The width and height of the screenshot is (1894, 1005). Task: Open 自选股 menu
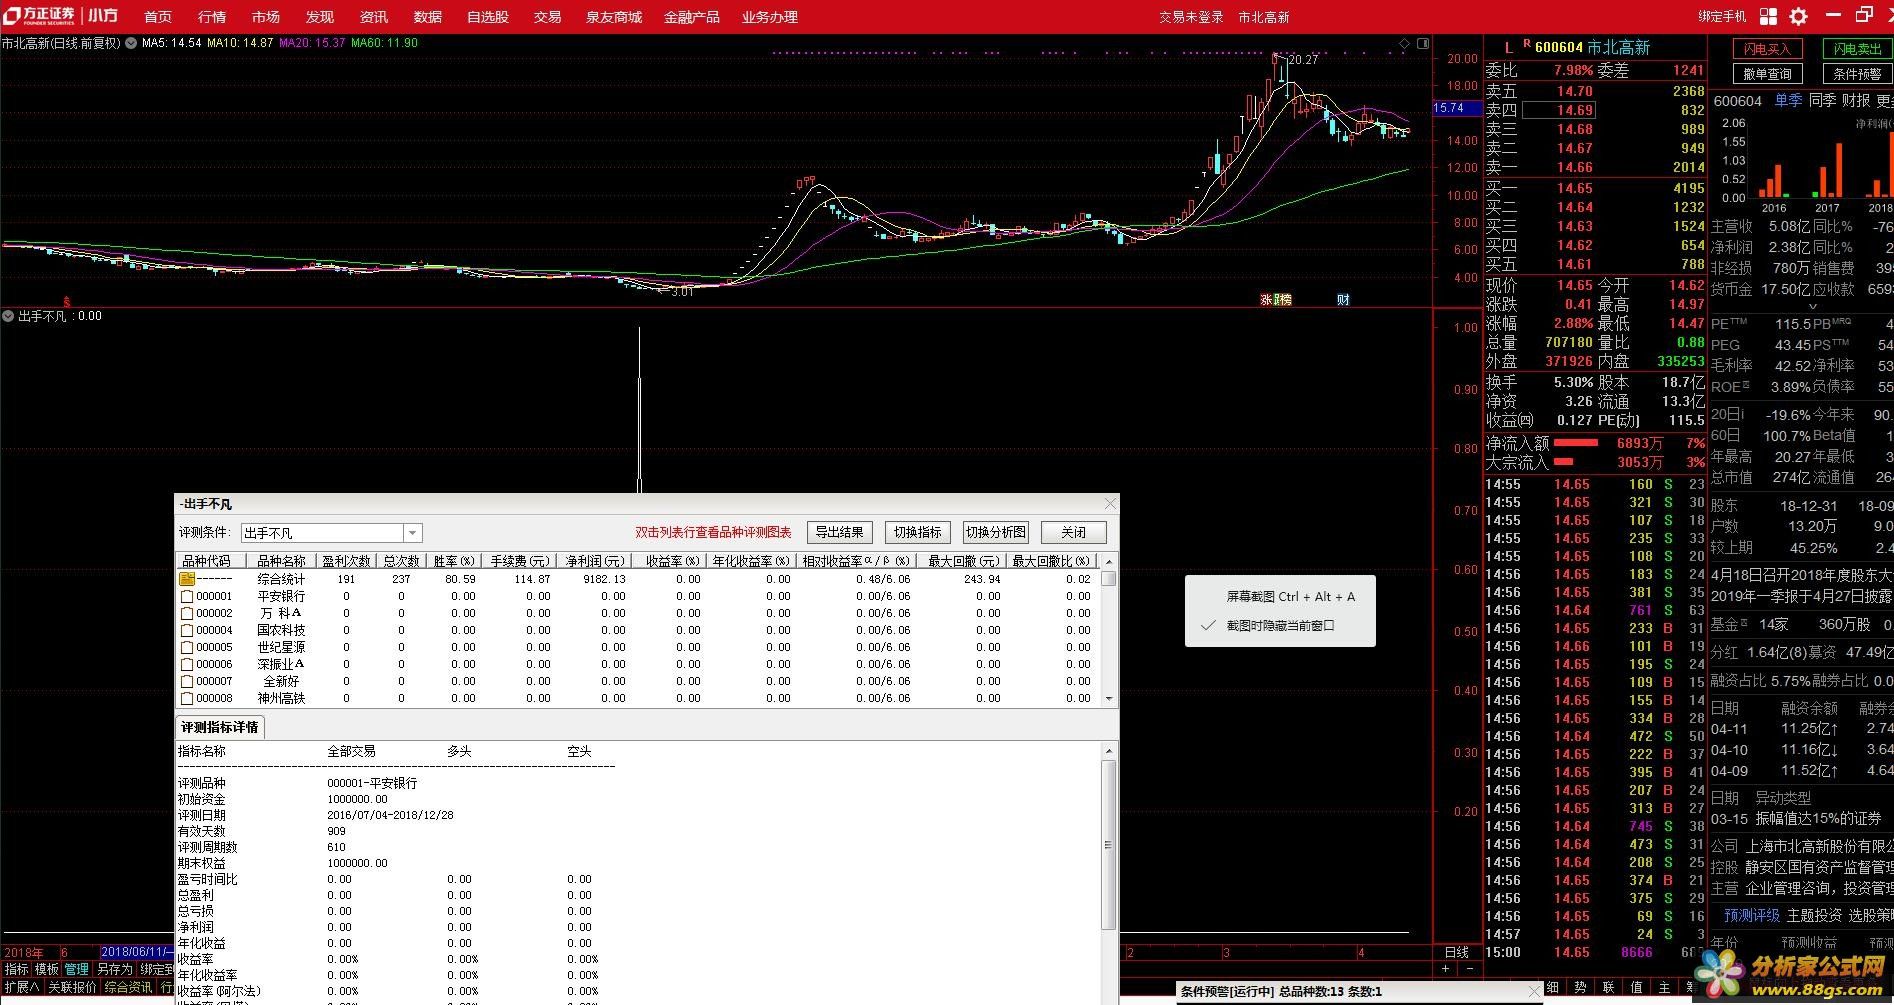tap(488, 17)
